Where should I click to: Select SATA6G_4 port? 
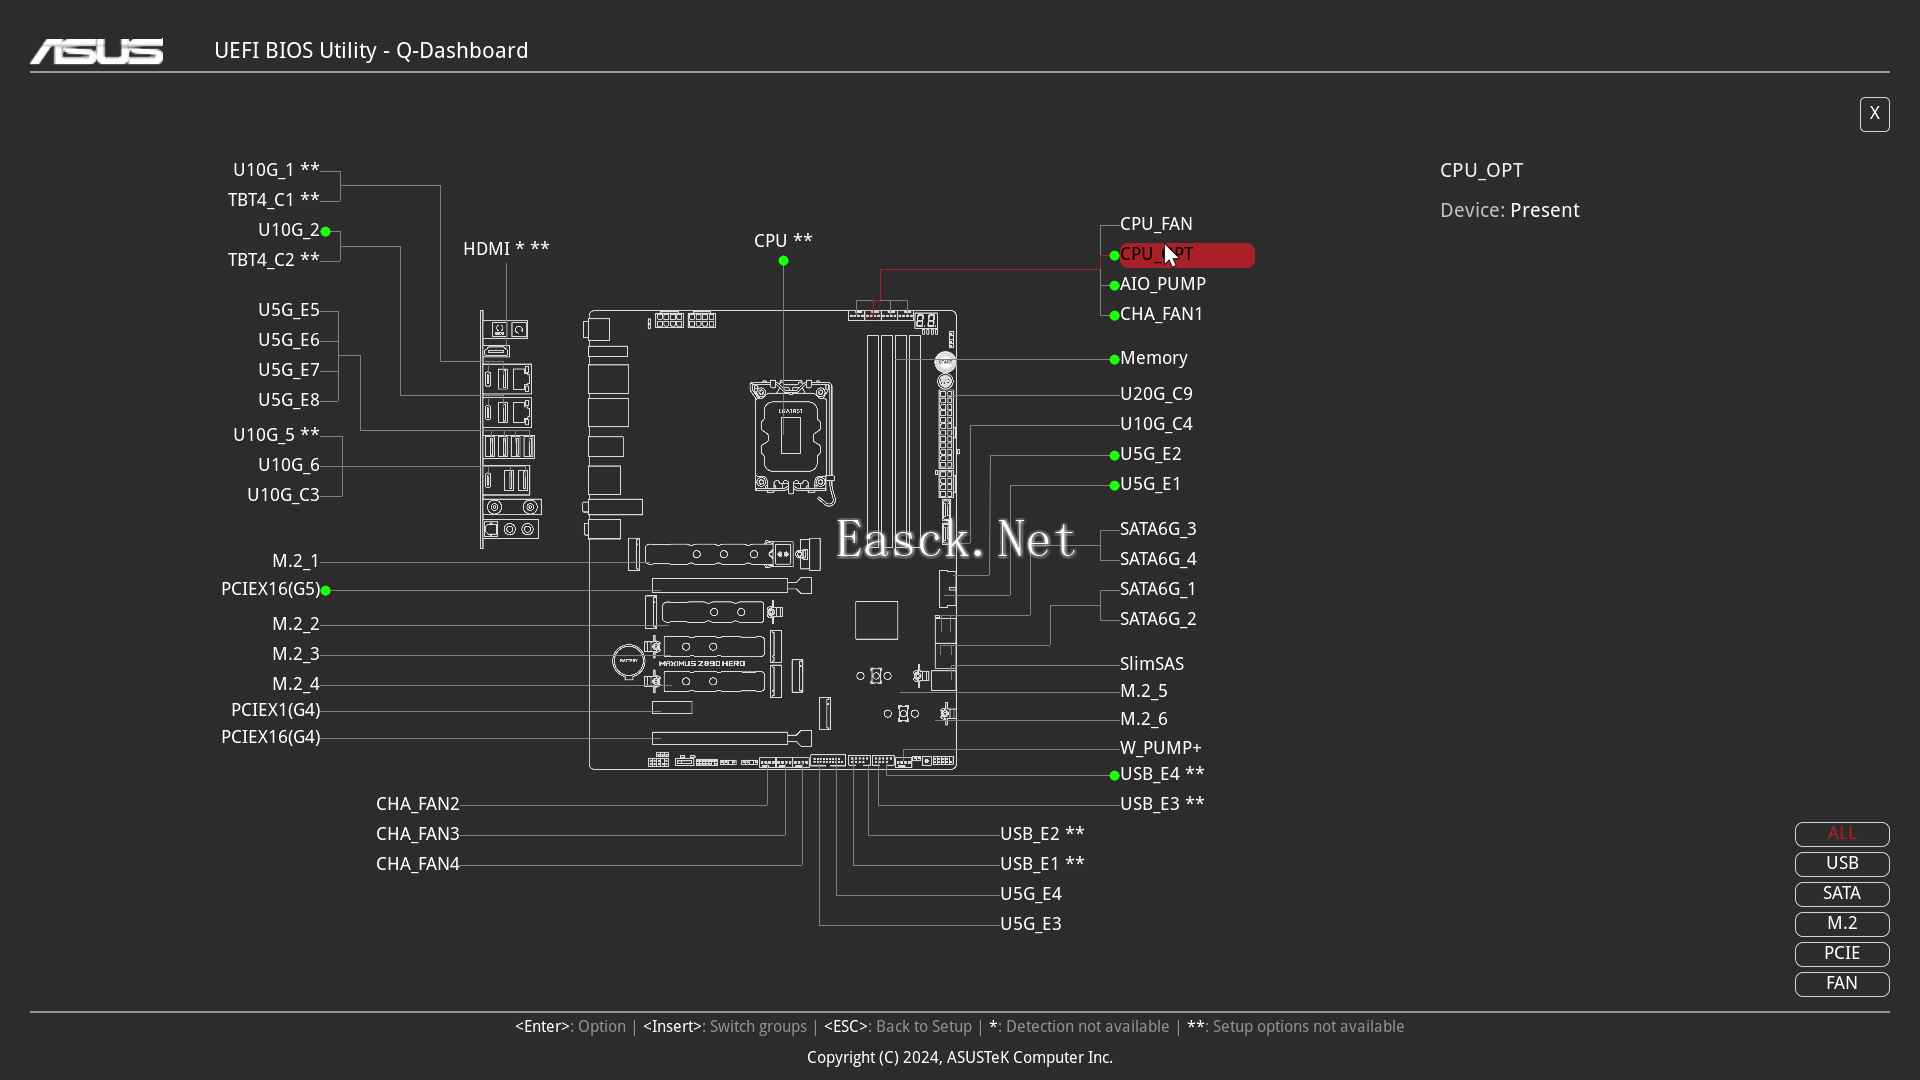coord(1158,559)
